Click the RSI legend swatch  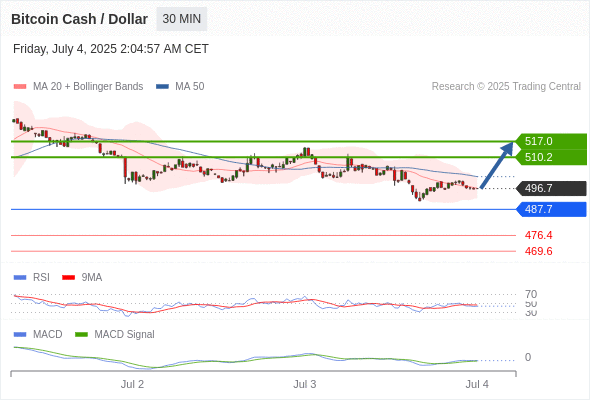coord(20,278)
